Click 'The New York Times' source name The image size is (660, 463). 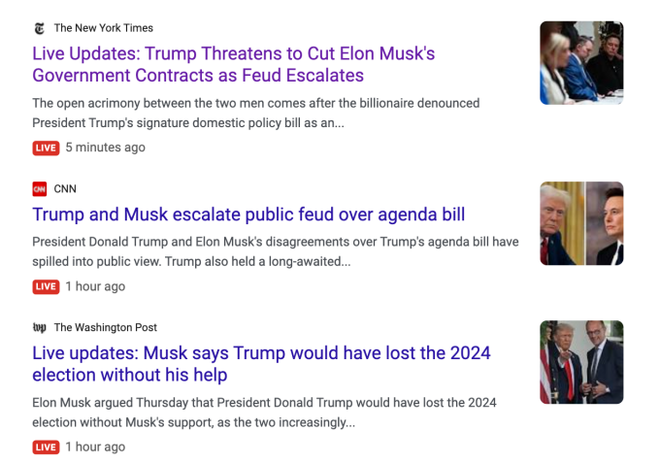pyautogui.click(x=104, y=28)
